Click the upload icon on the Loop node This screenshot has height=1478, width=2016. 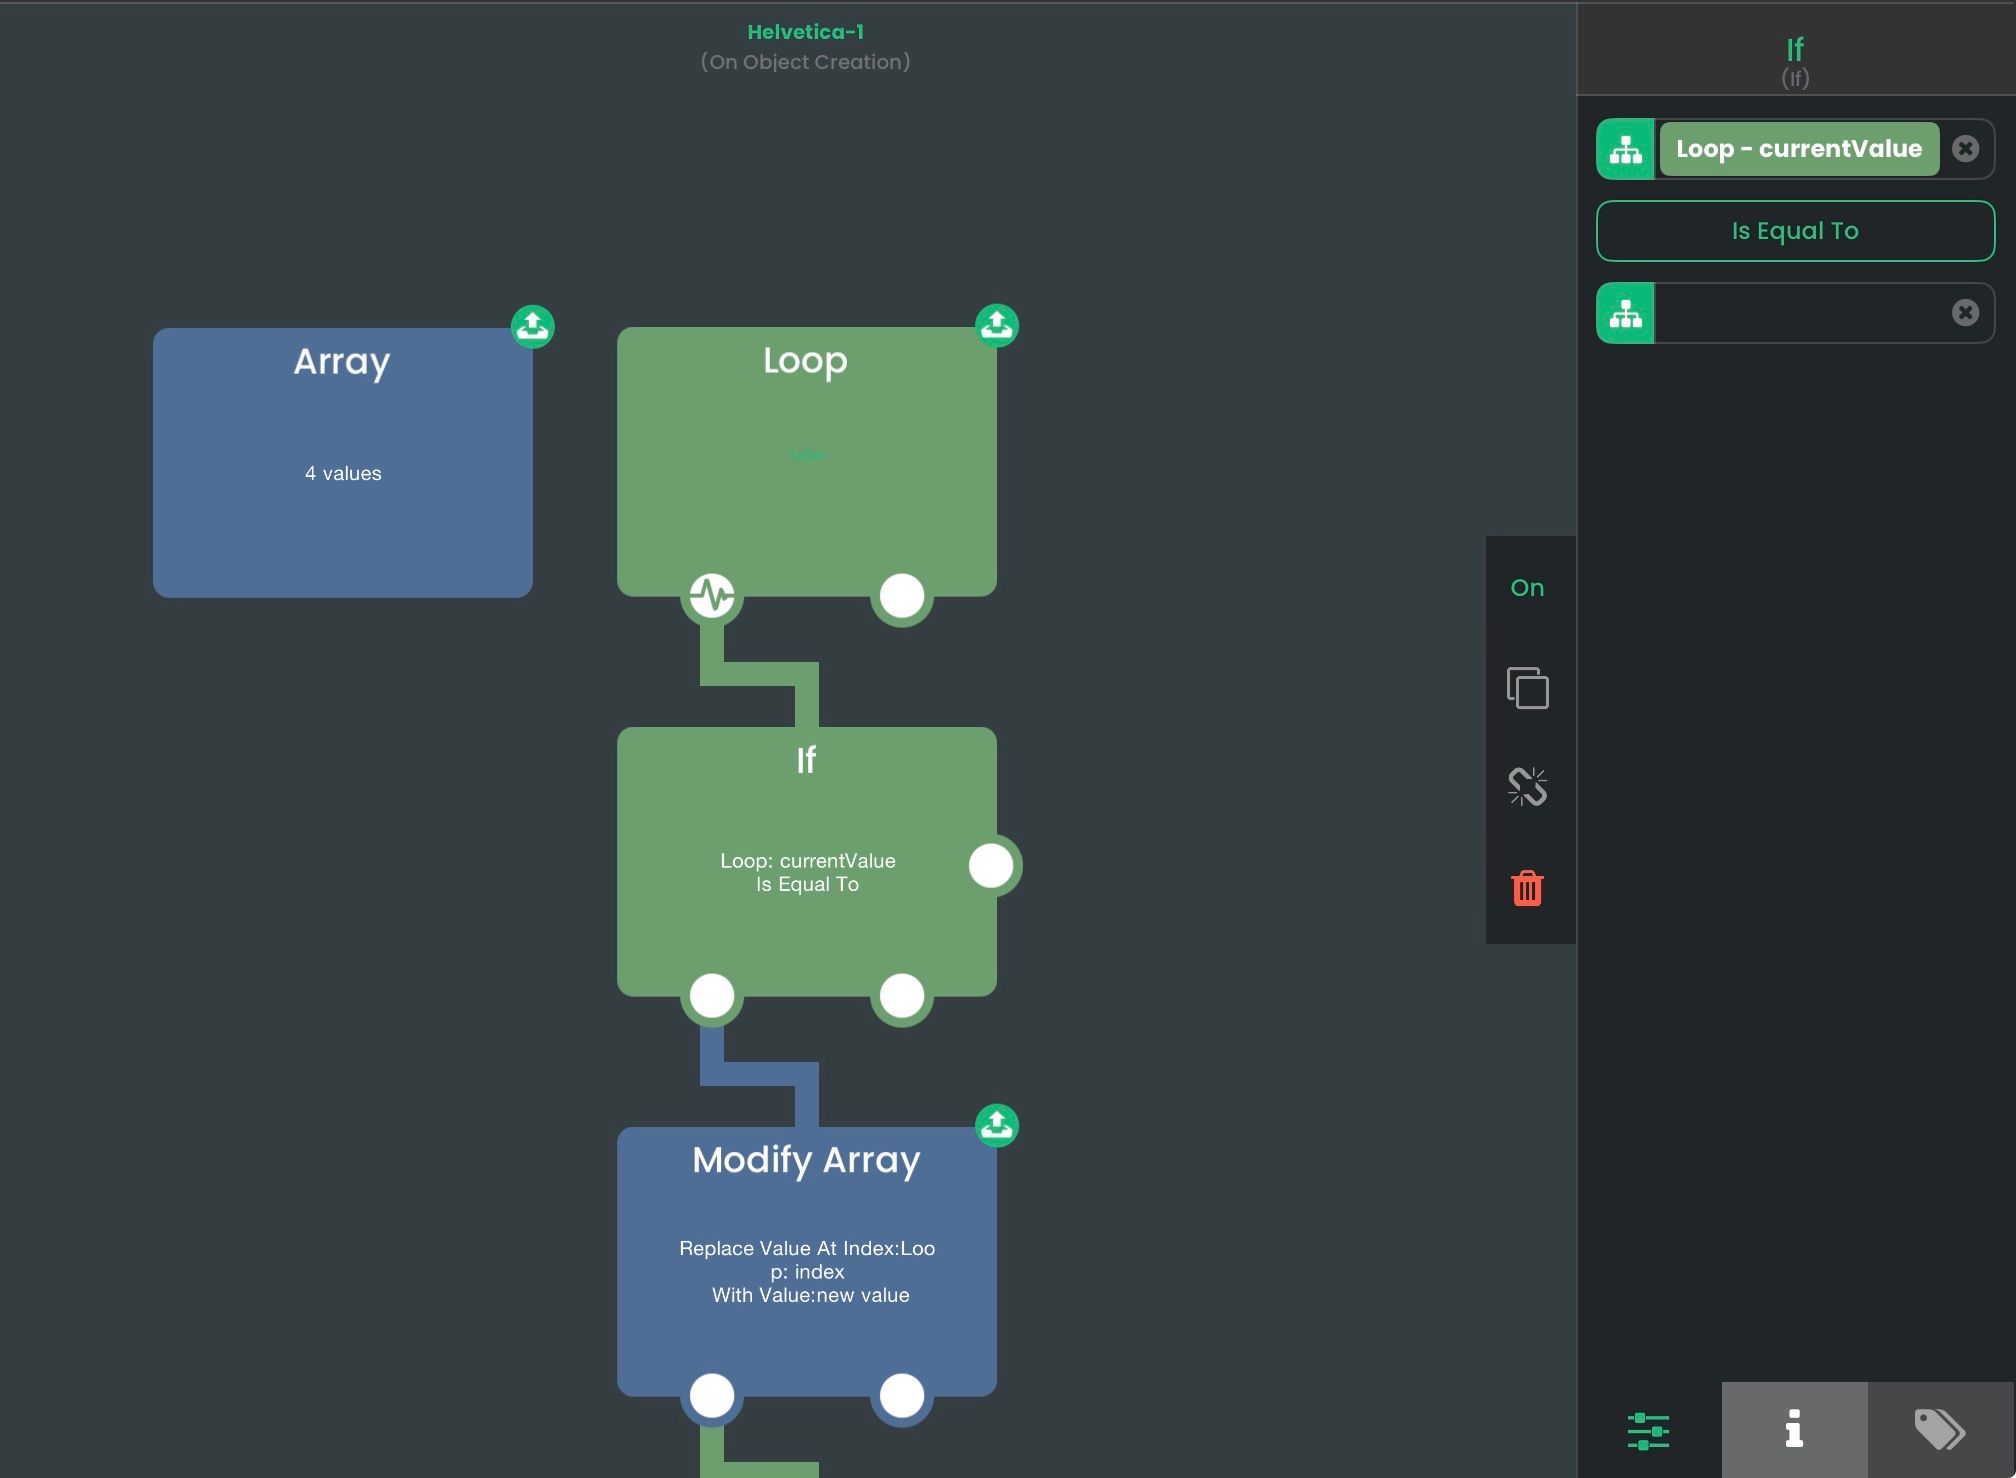click(996, 325)
